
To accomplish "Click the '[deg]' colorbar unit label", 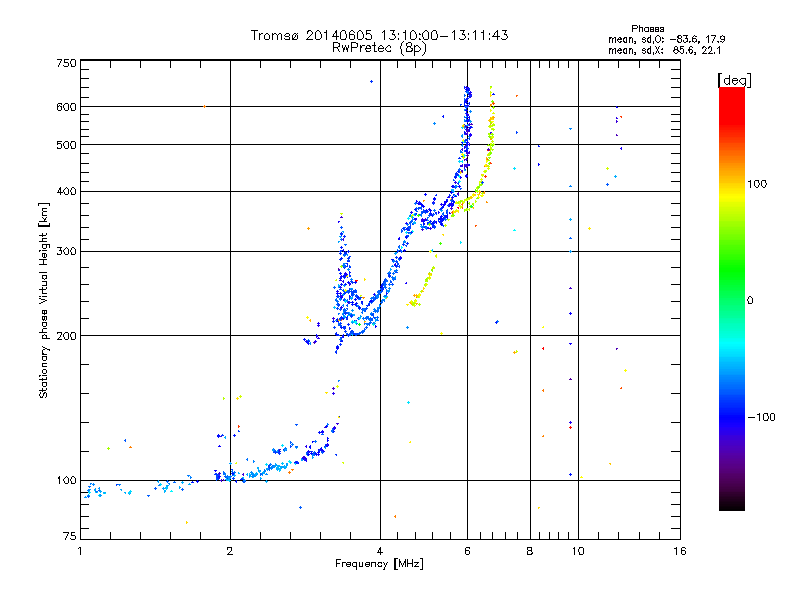I will click(x=734, y=80).
